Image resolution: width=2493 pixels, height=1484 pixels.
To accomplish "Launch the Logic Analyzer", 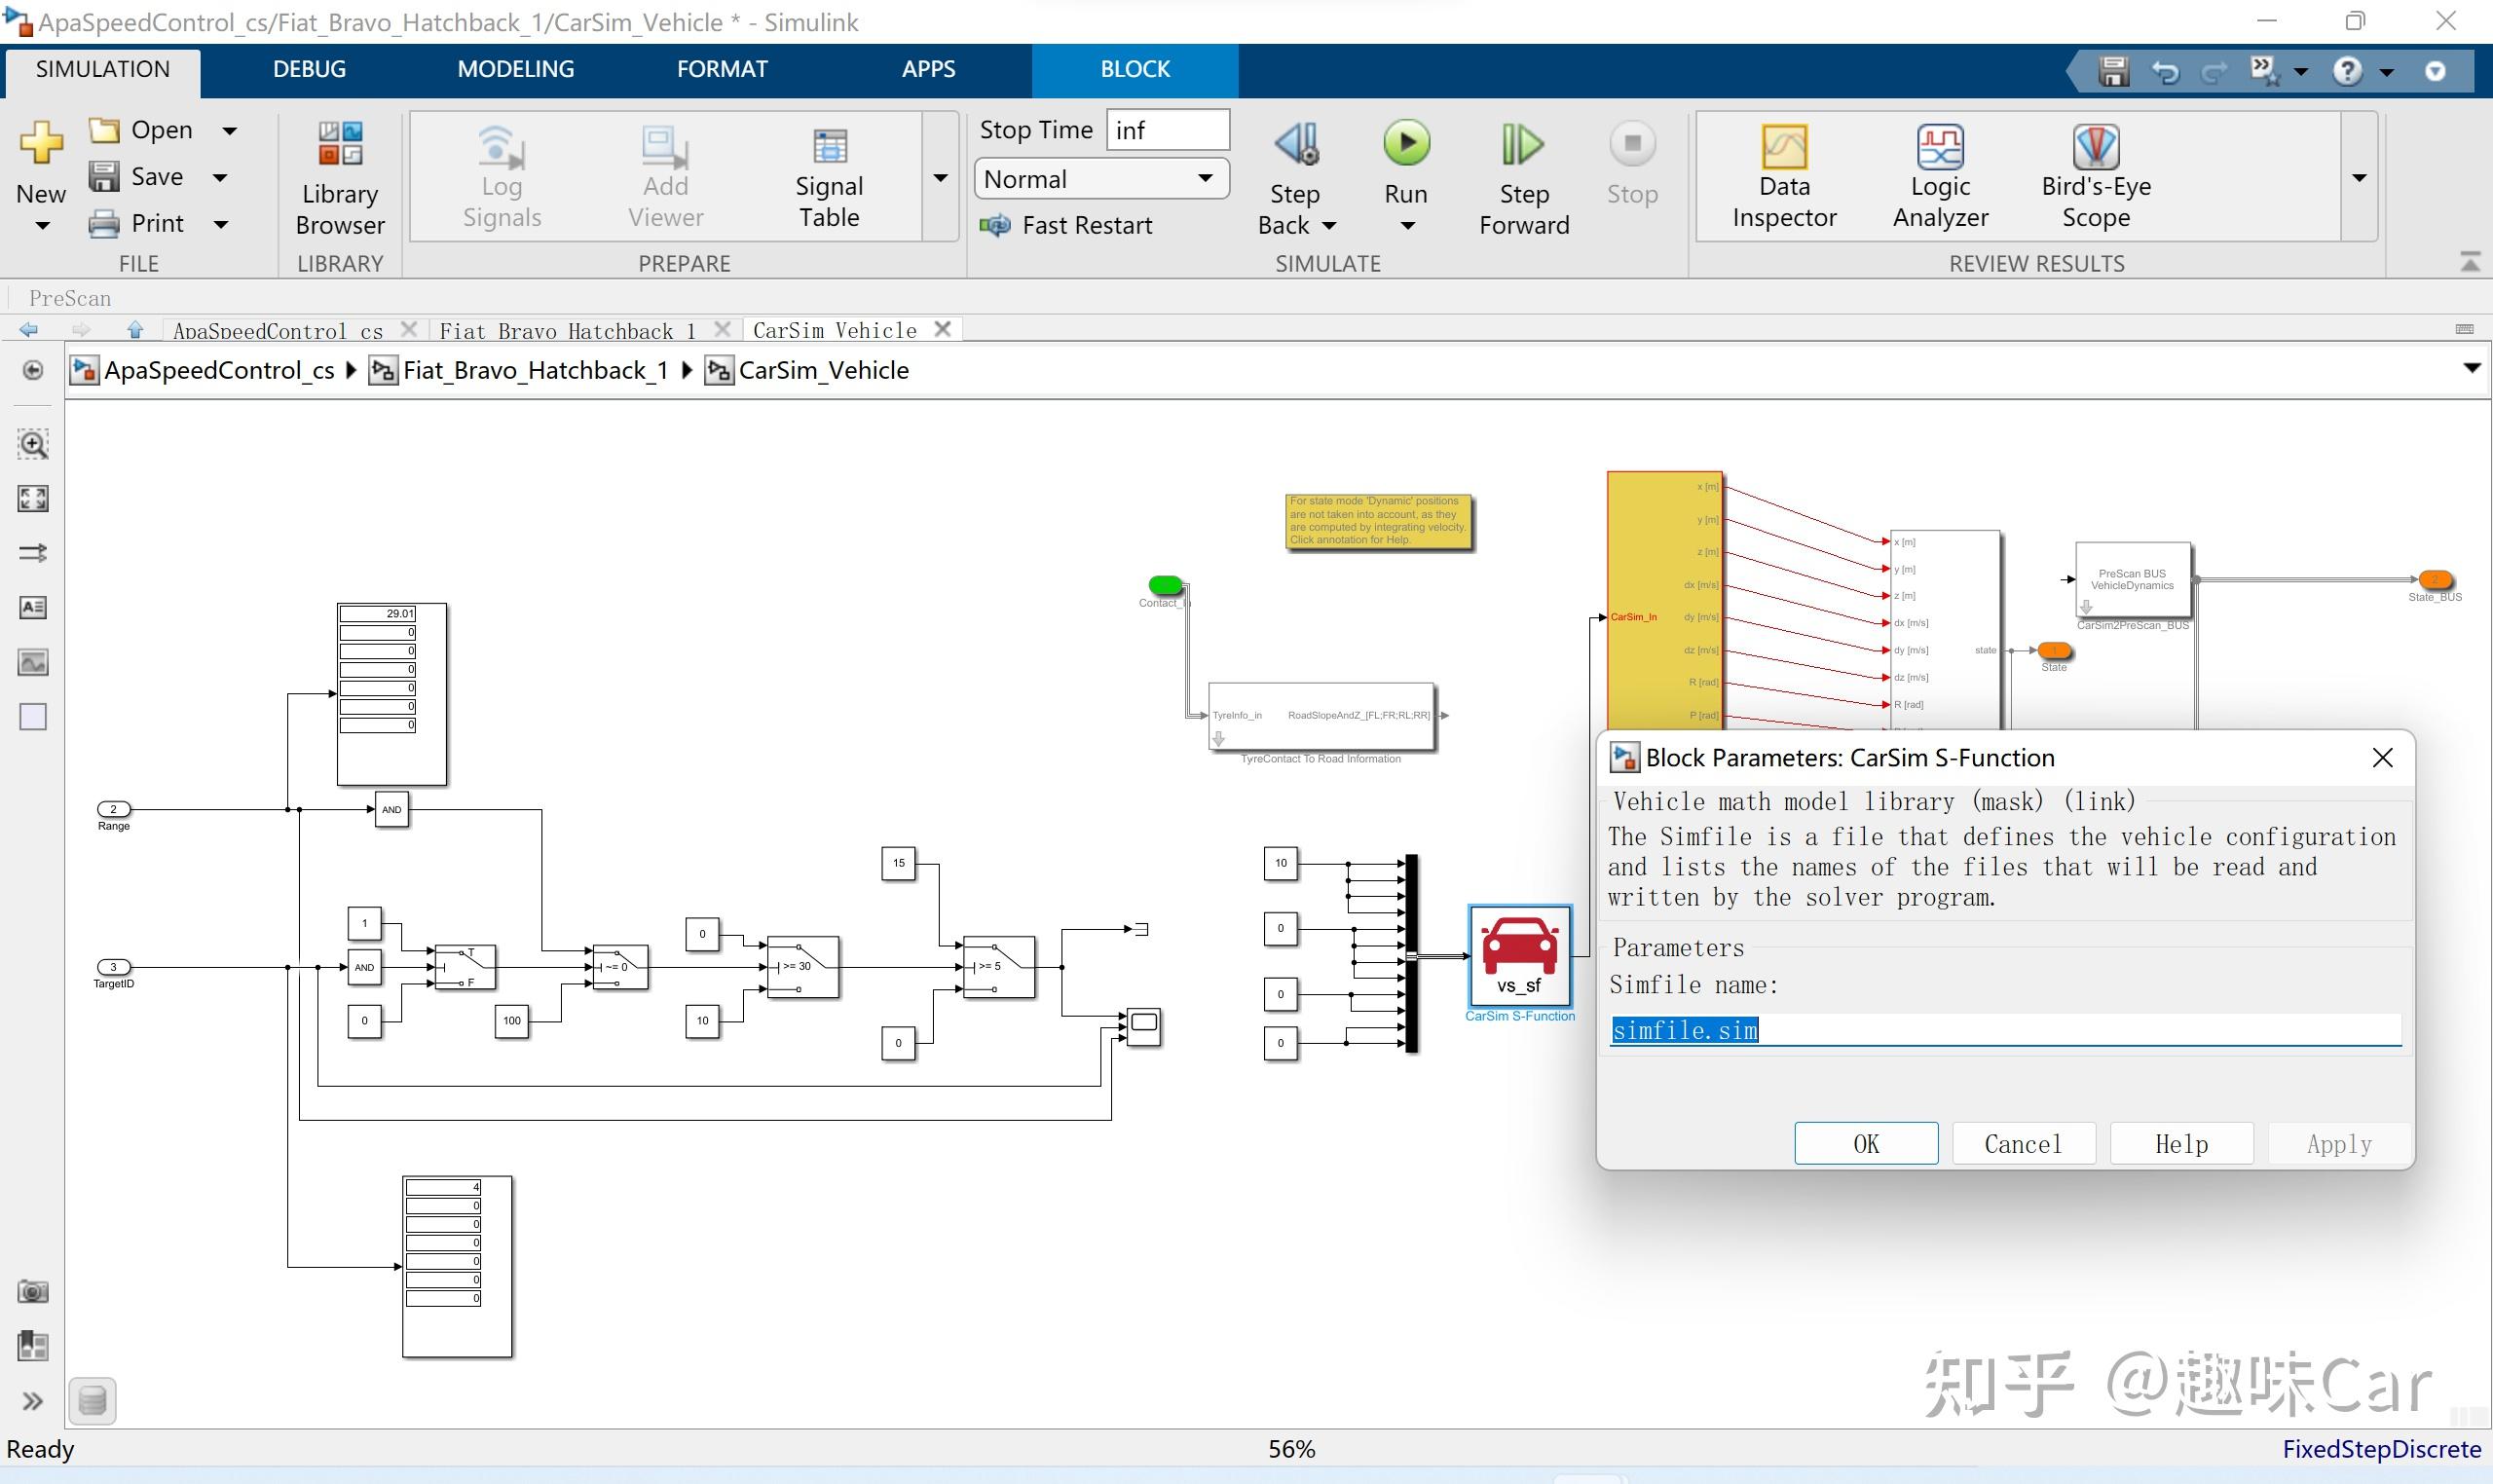I will (1939, 177).
